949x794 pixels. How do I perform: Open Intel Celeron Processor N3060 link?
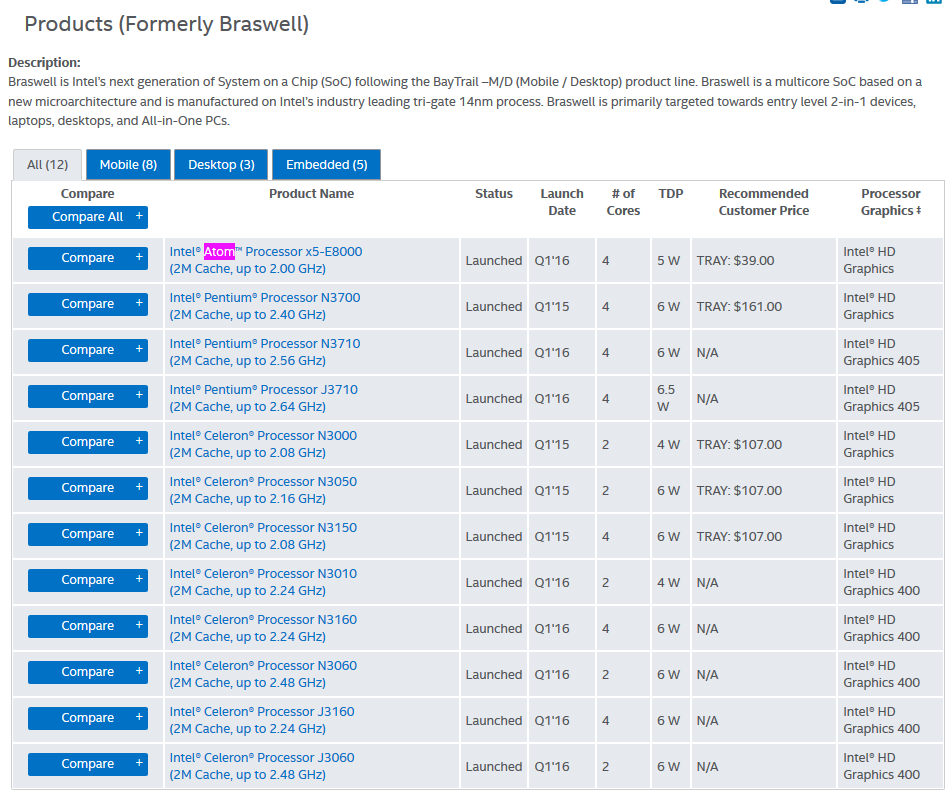pyautogui.click(x=263, y=674)
